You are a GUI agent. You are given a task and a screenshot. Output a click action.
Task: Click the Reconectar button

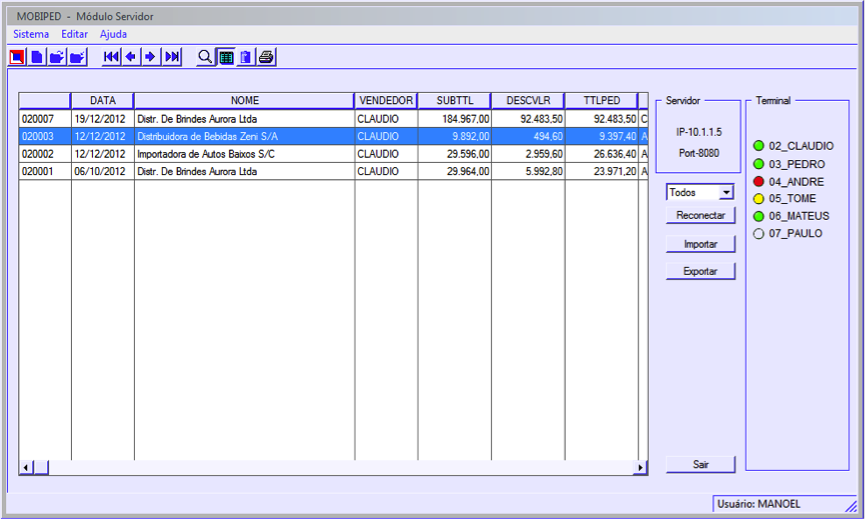tap(701, 215)
